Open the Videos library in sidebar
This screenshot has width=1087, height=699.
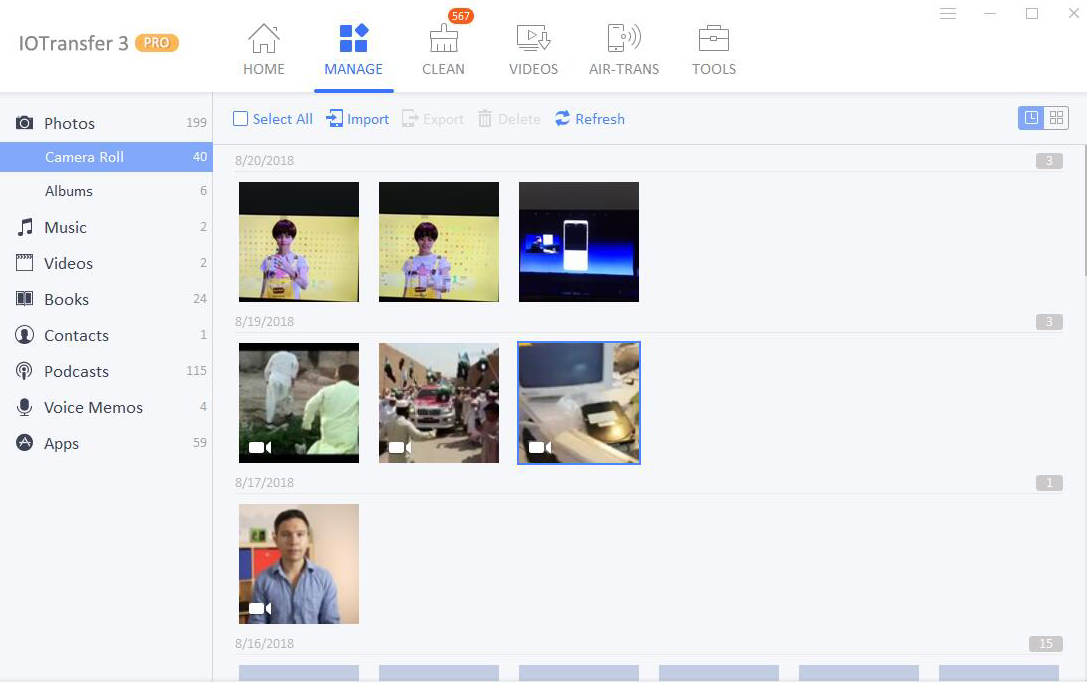(x=68, y=263)
